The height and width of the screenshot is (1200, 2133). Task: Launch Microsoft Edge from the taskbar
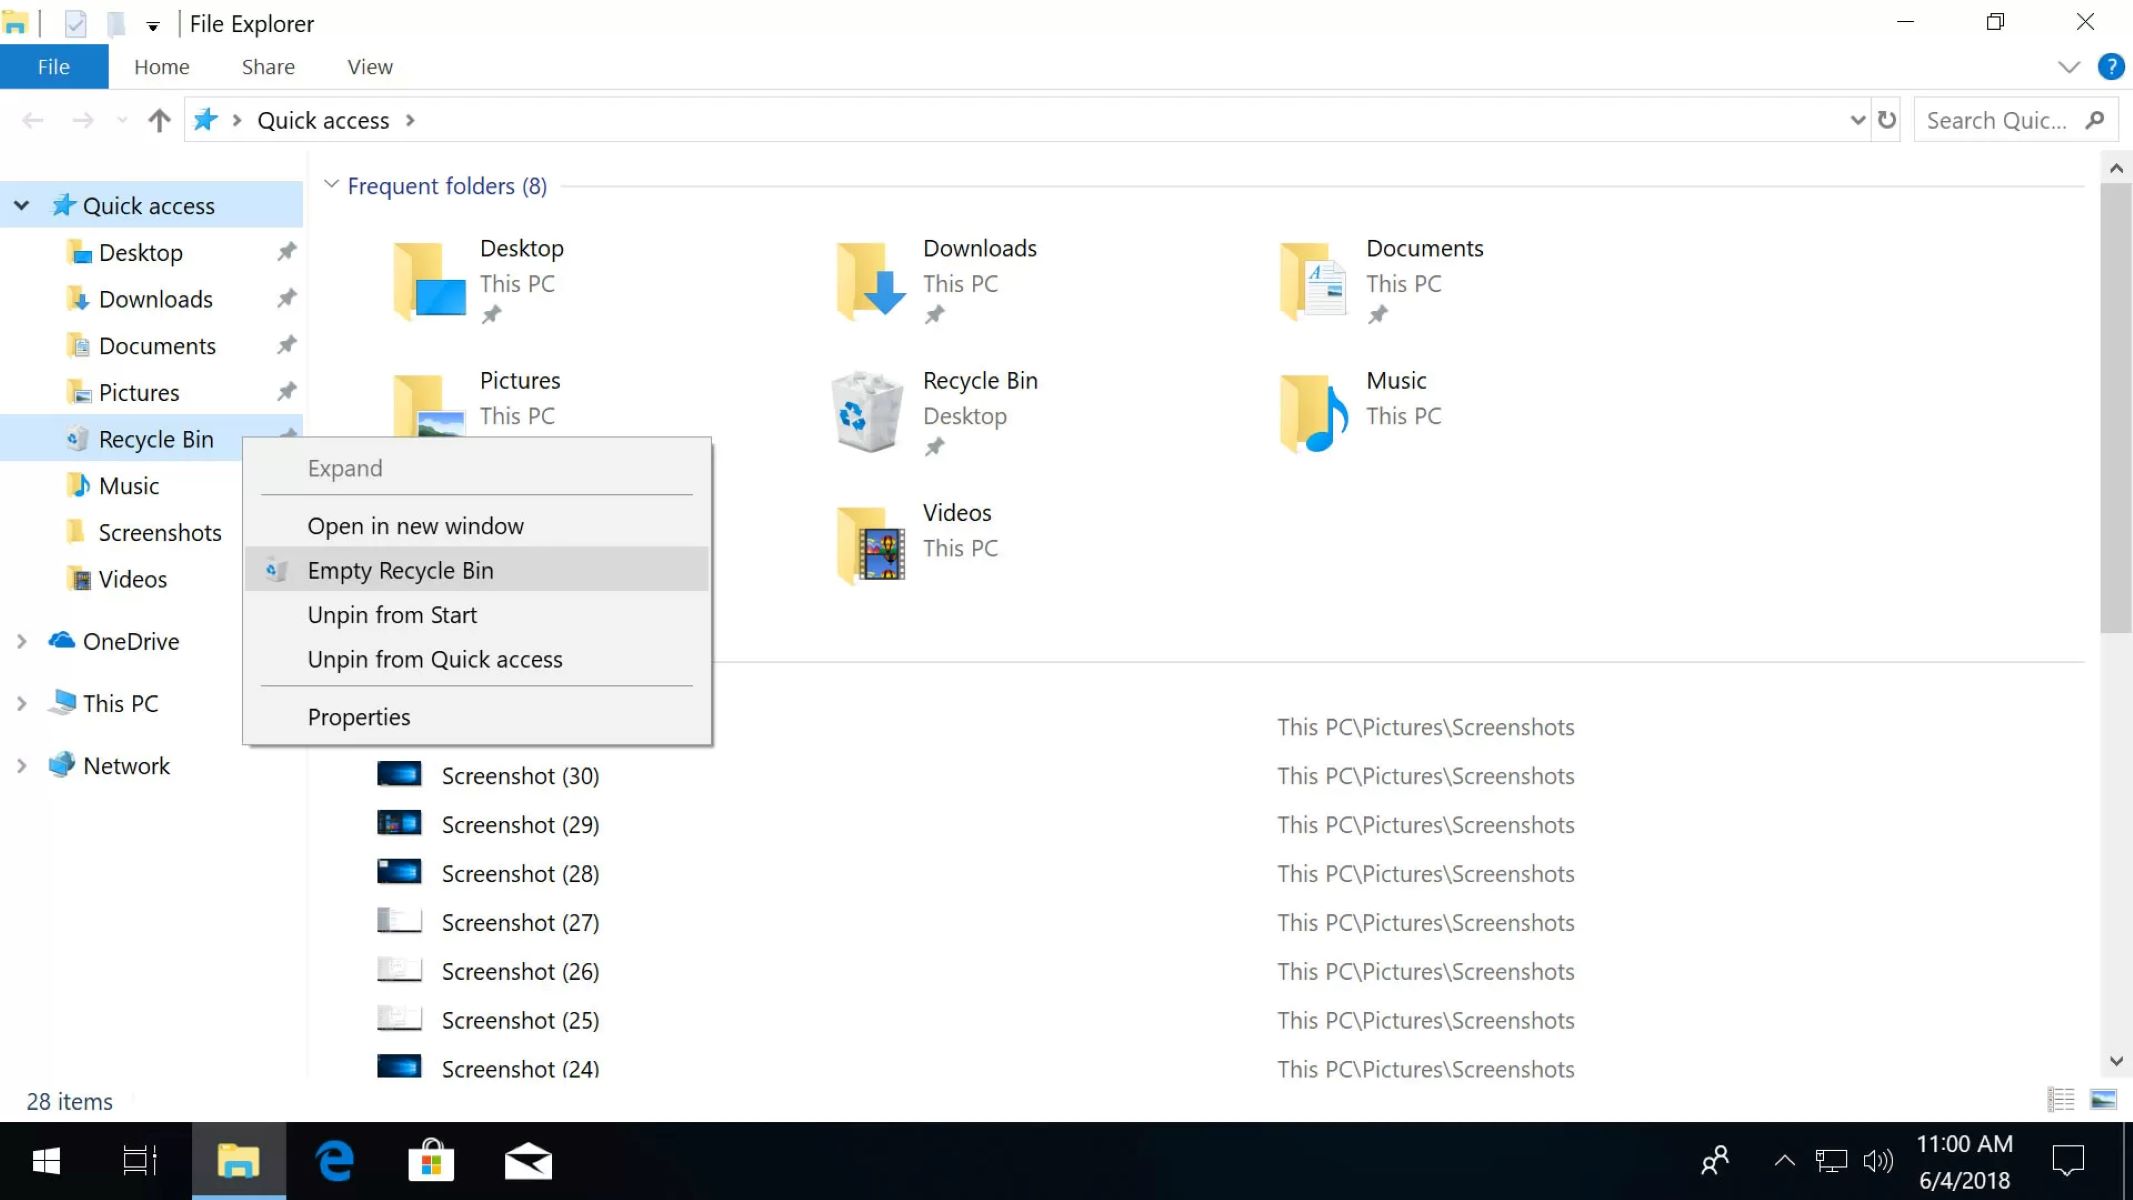(x=334, y=1161)
